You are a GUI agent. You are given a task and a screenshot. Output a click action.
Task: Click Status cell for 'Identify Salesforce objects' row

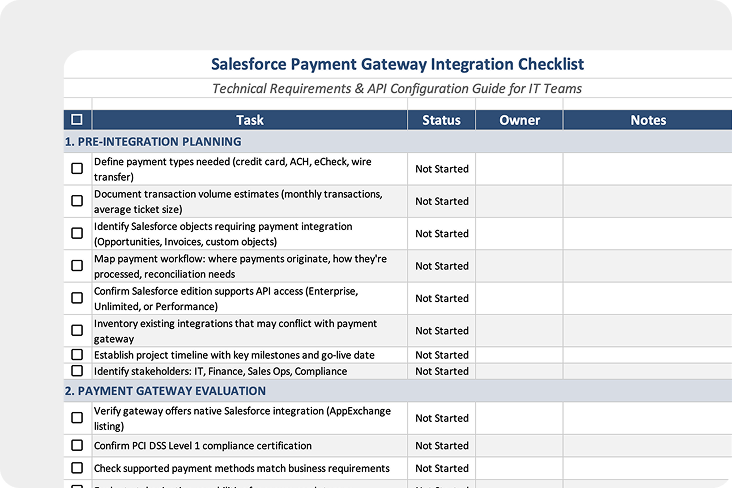click(442, 233)
